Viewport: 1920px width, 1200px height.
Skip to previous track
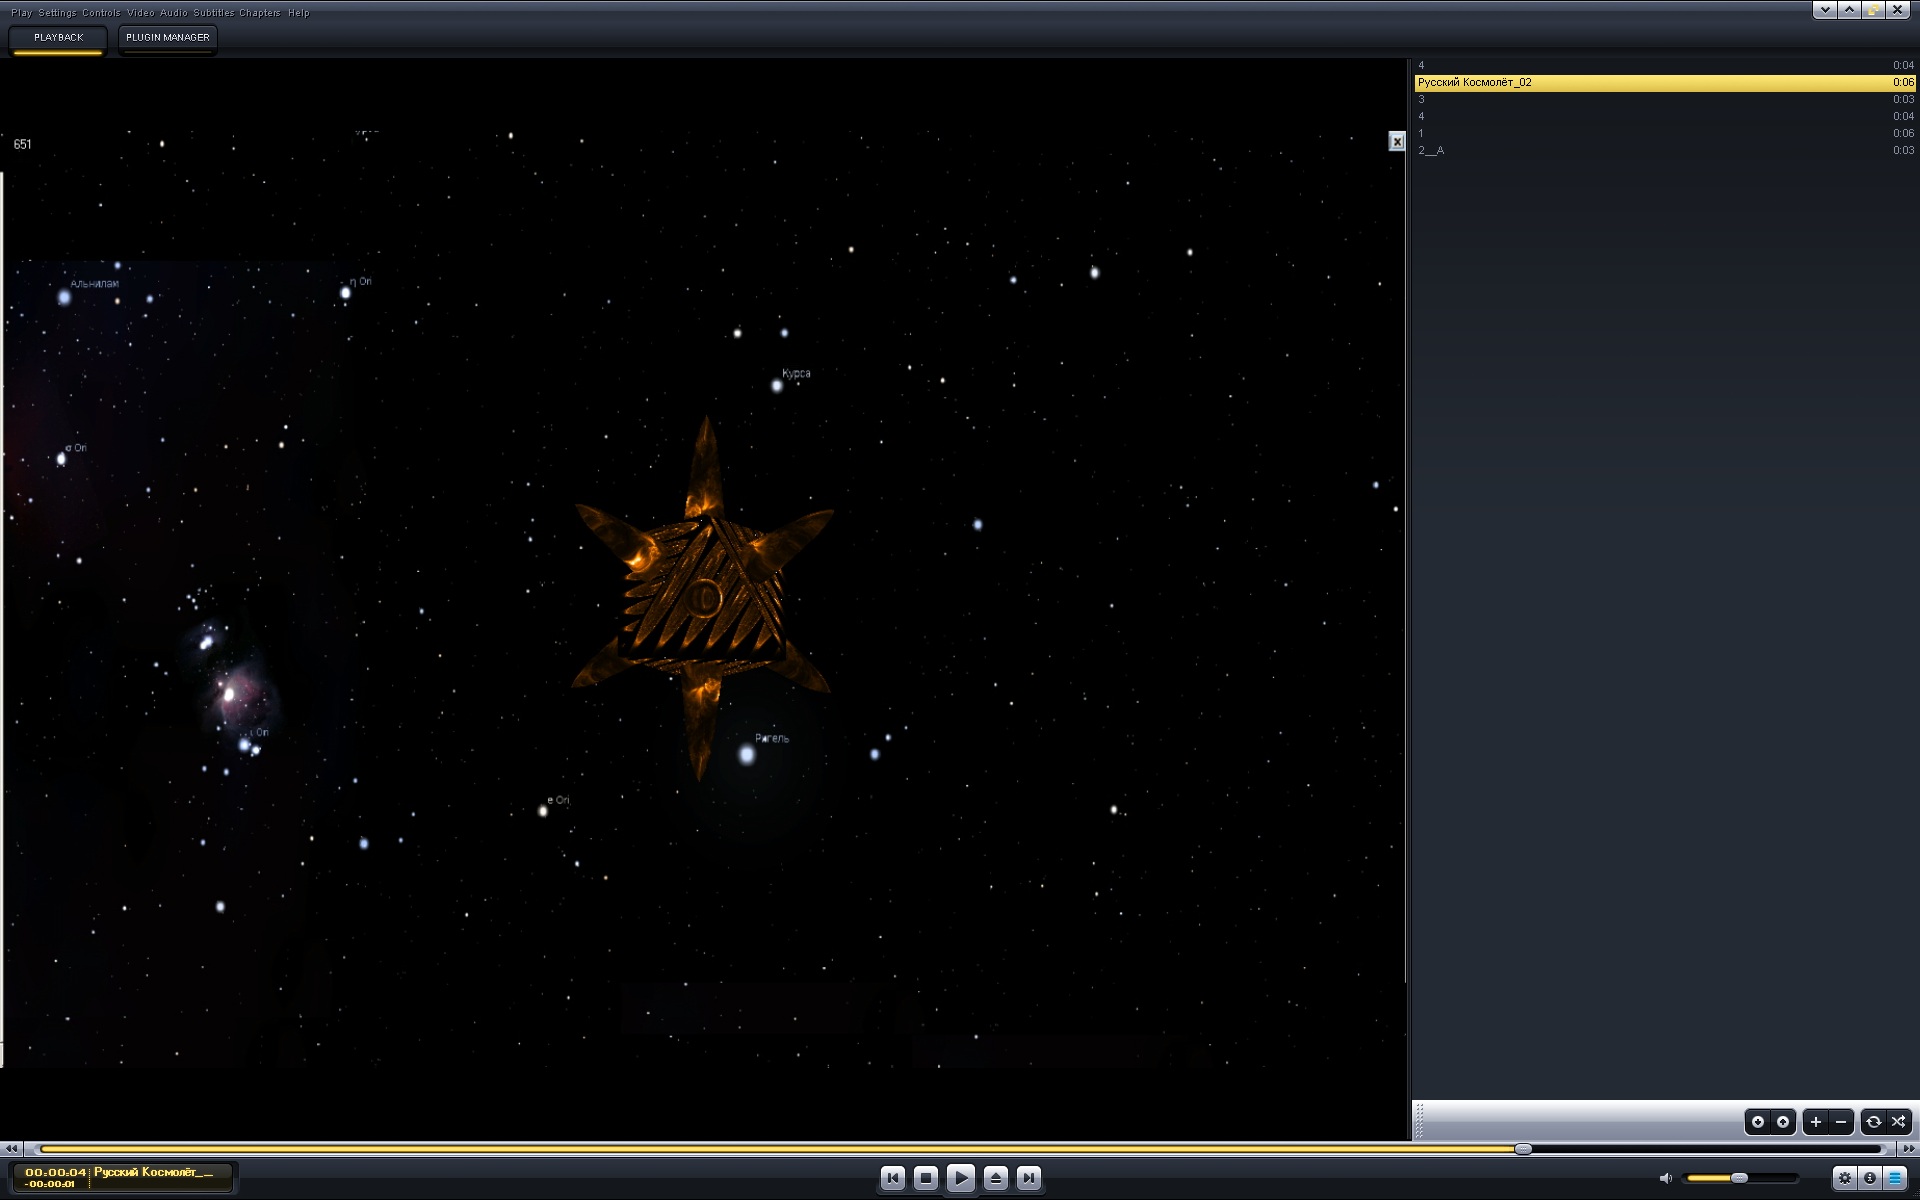893,1178
